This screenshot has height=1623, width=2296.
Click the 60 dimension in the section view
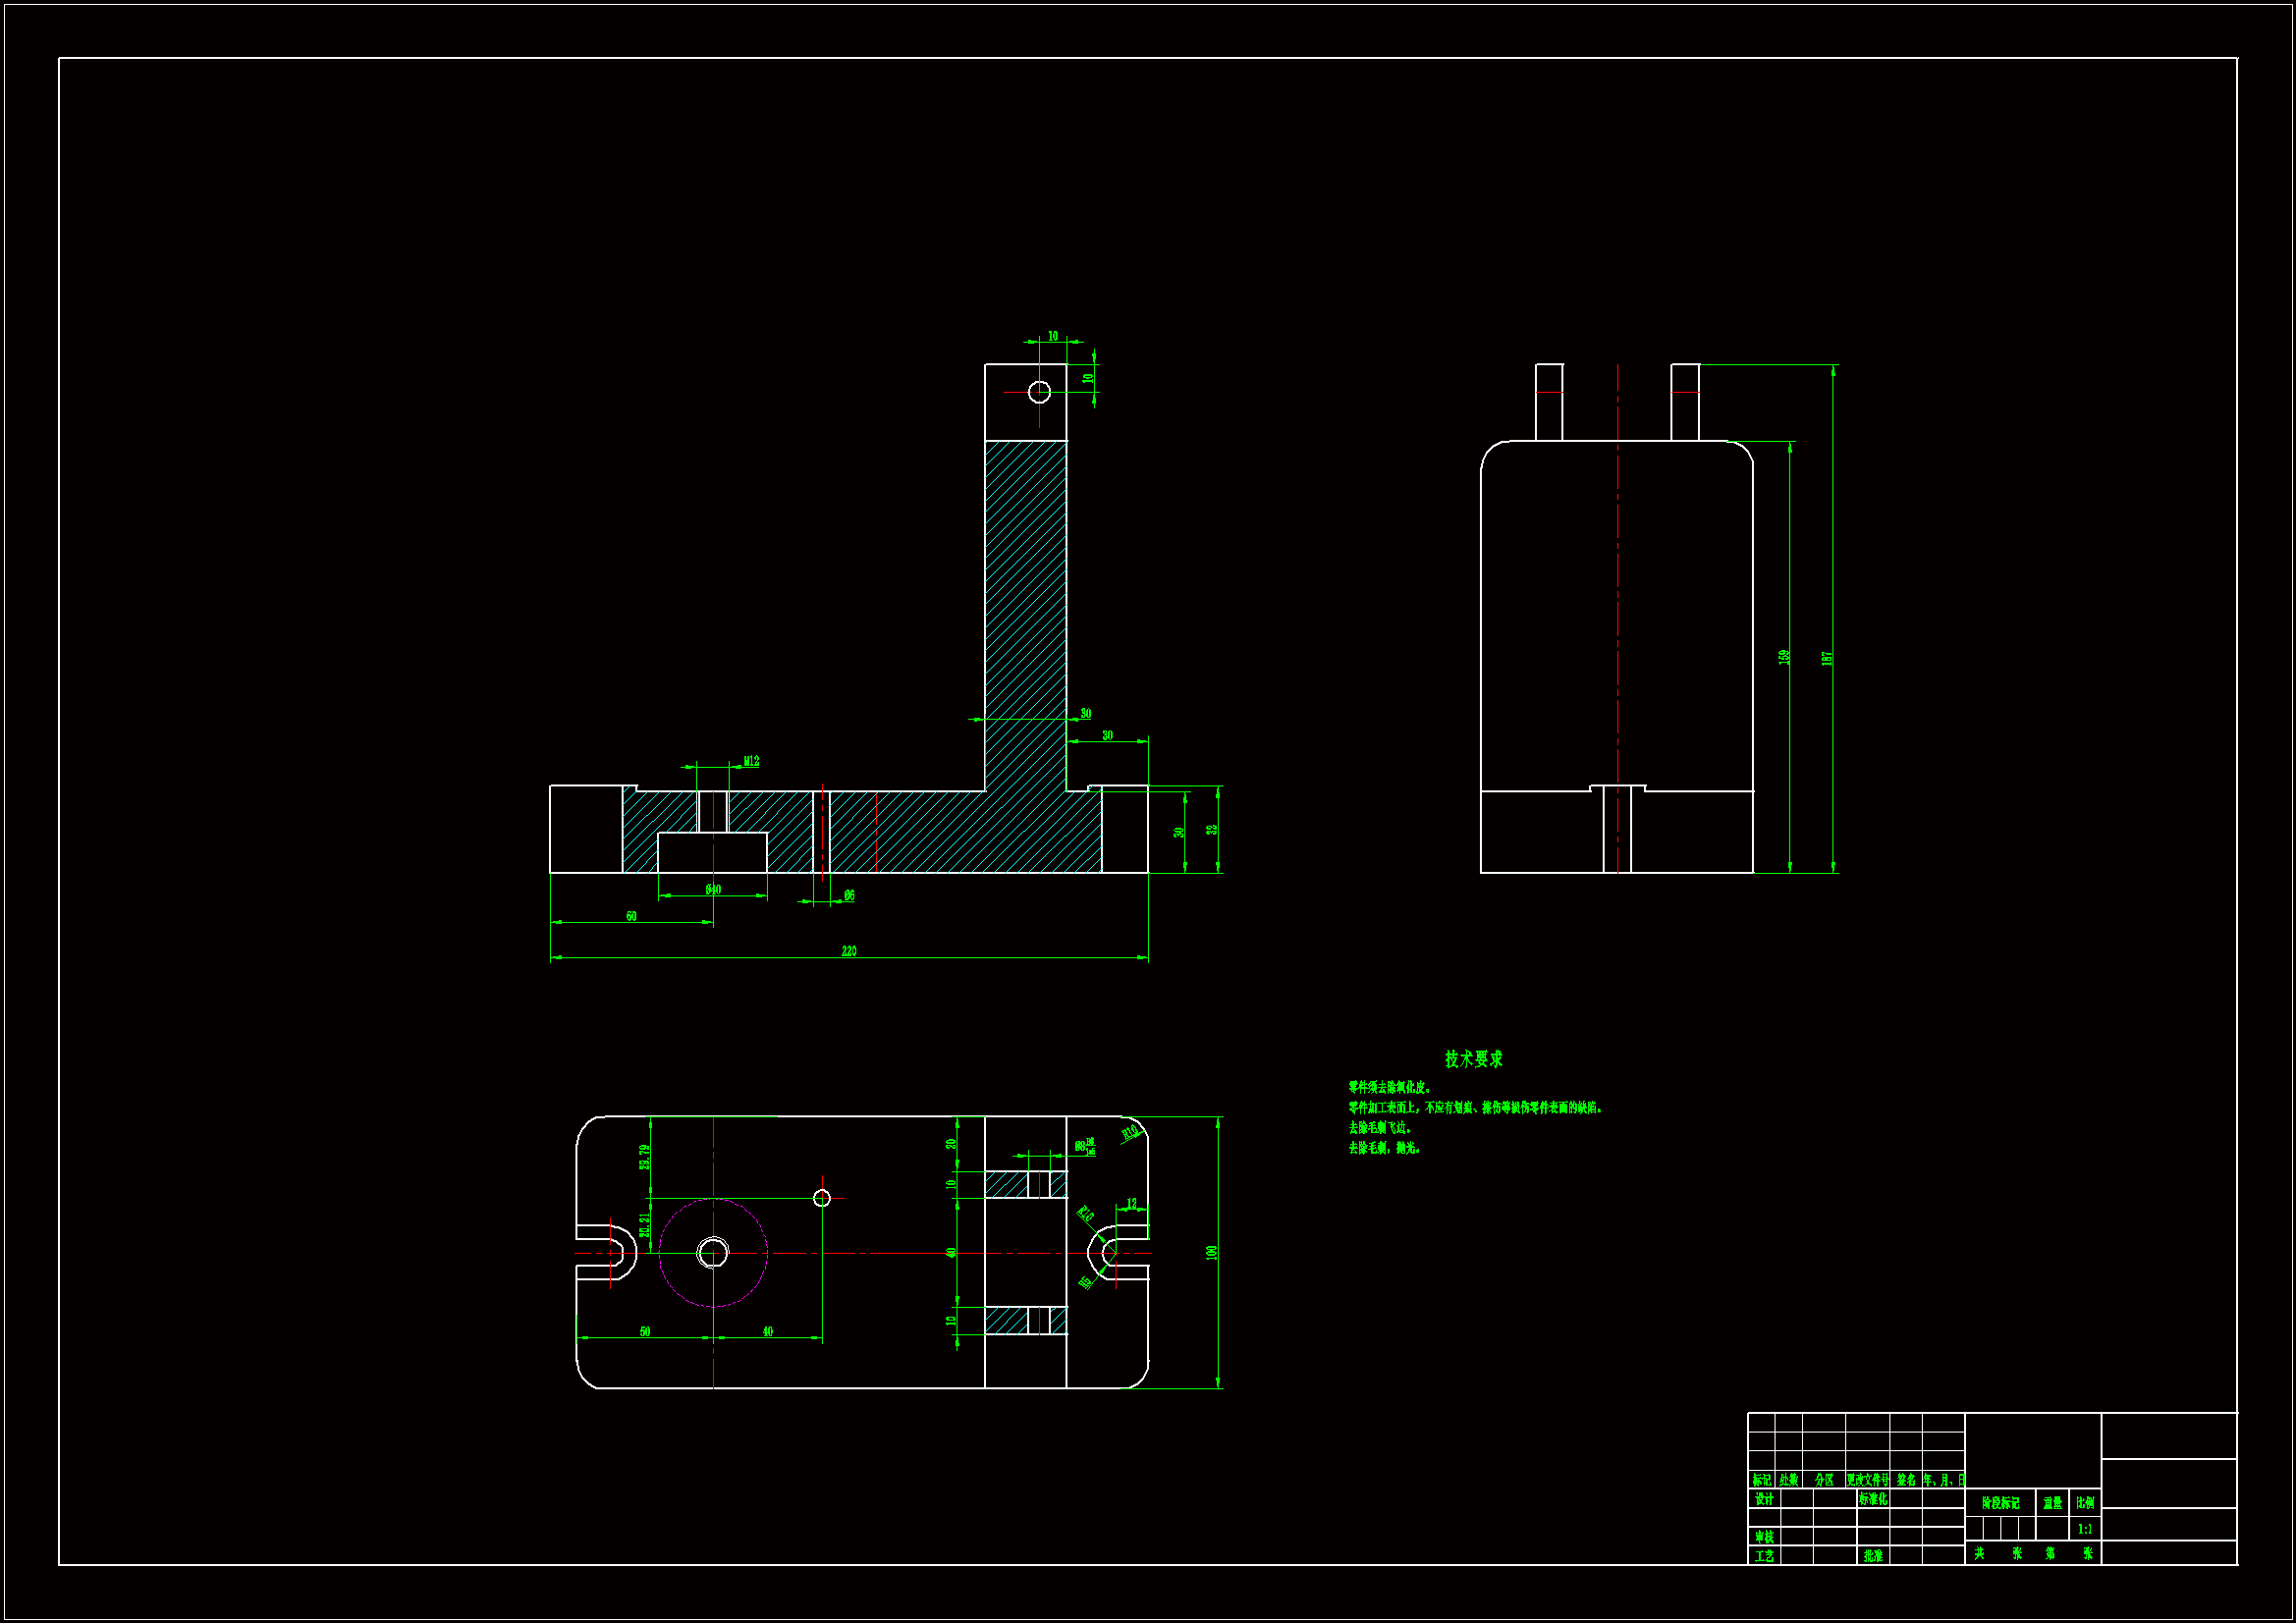pos(631,916)
